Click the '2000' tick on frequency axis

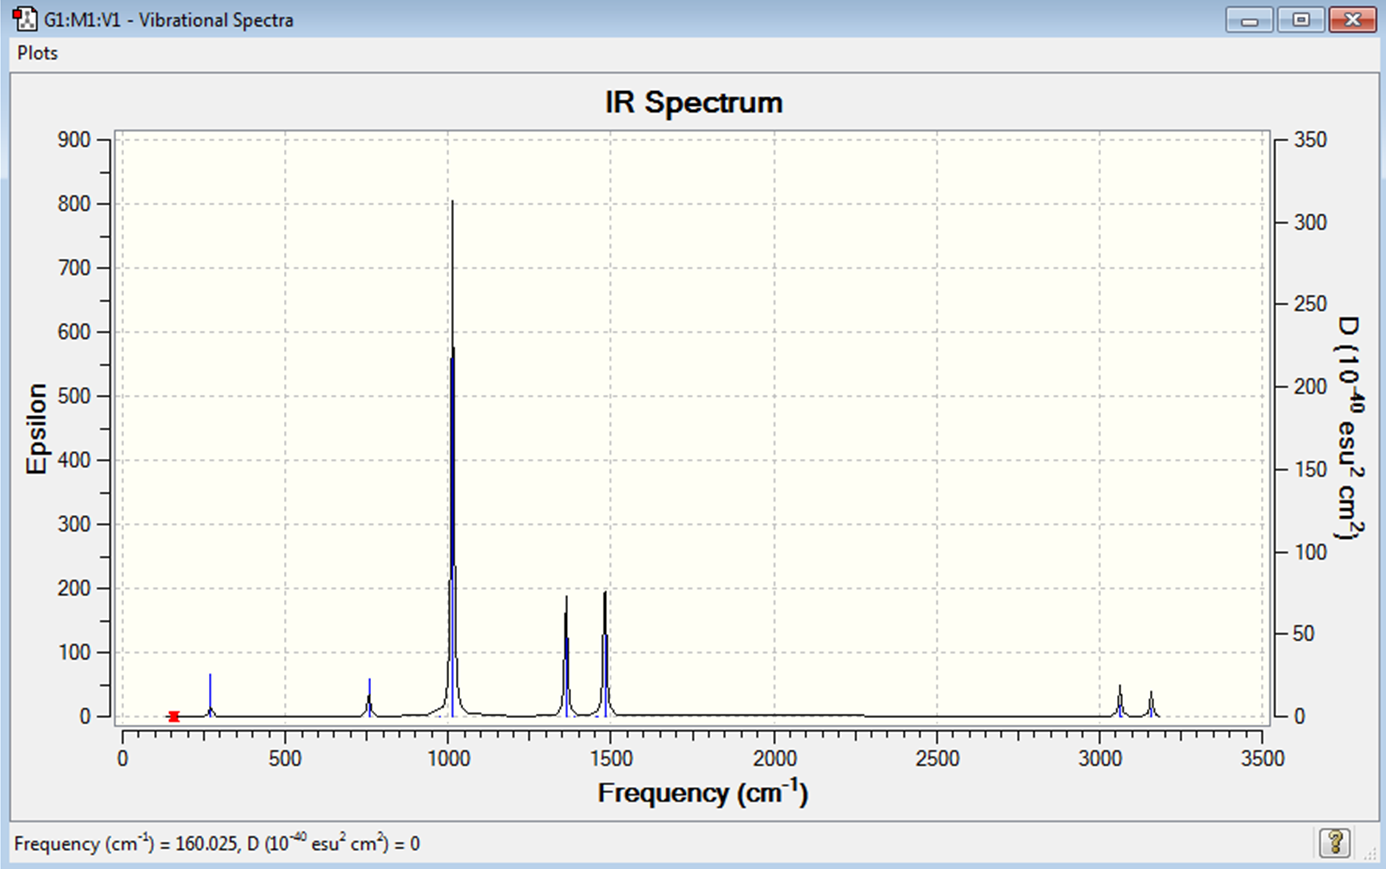[x=774, y=758]
